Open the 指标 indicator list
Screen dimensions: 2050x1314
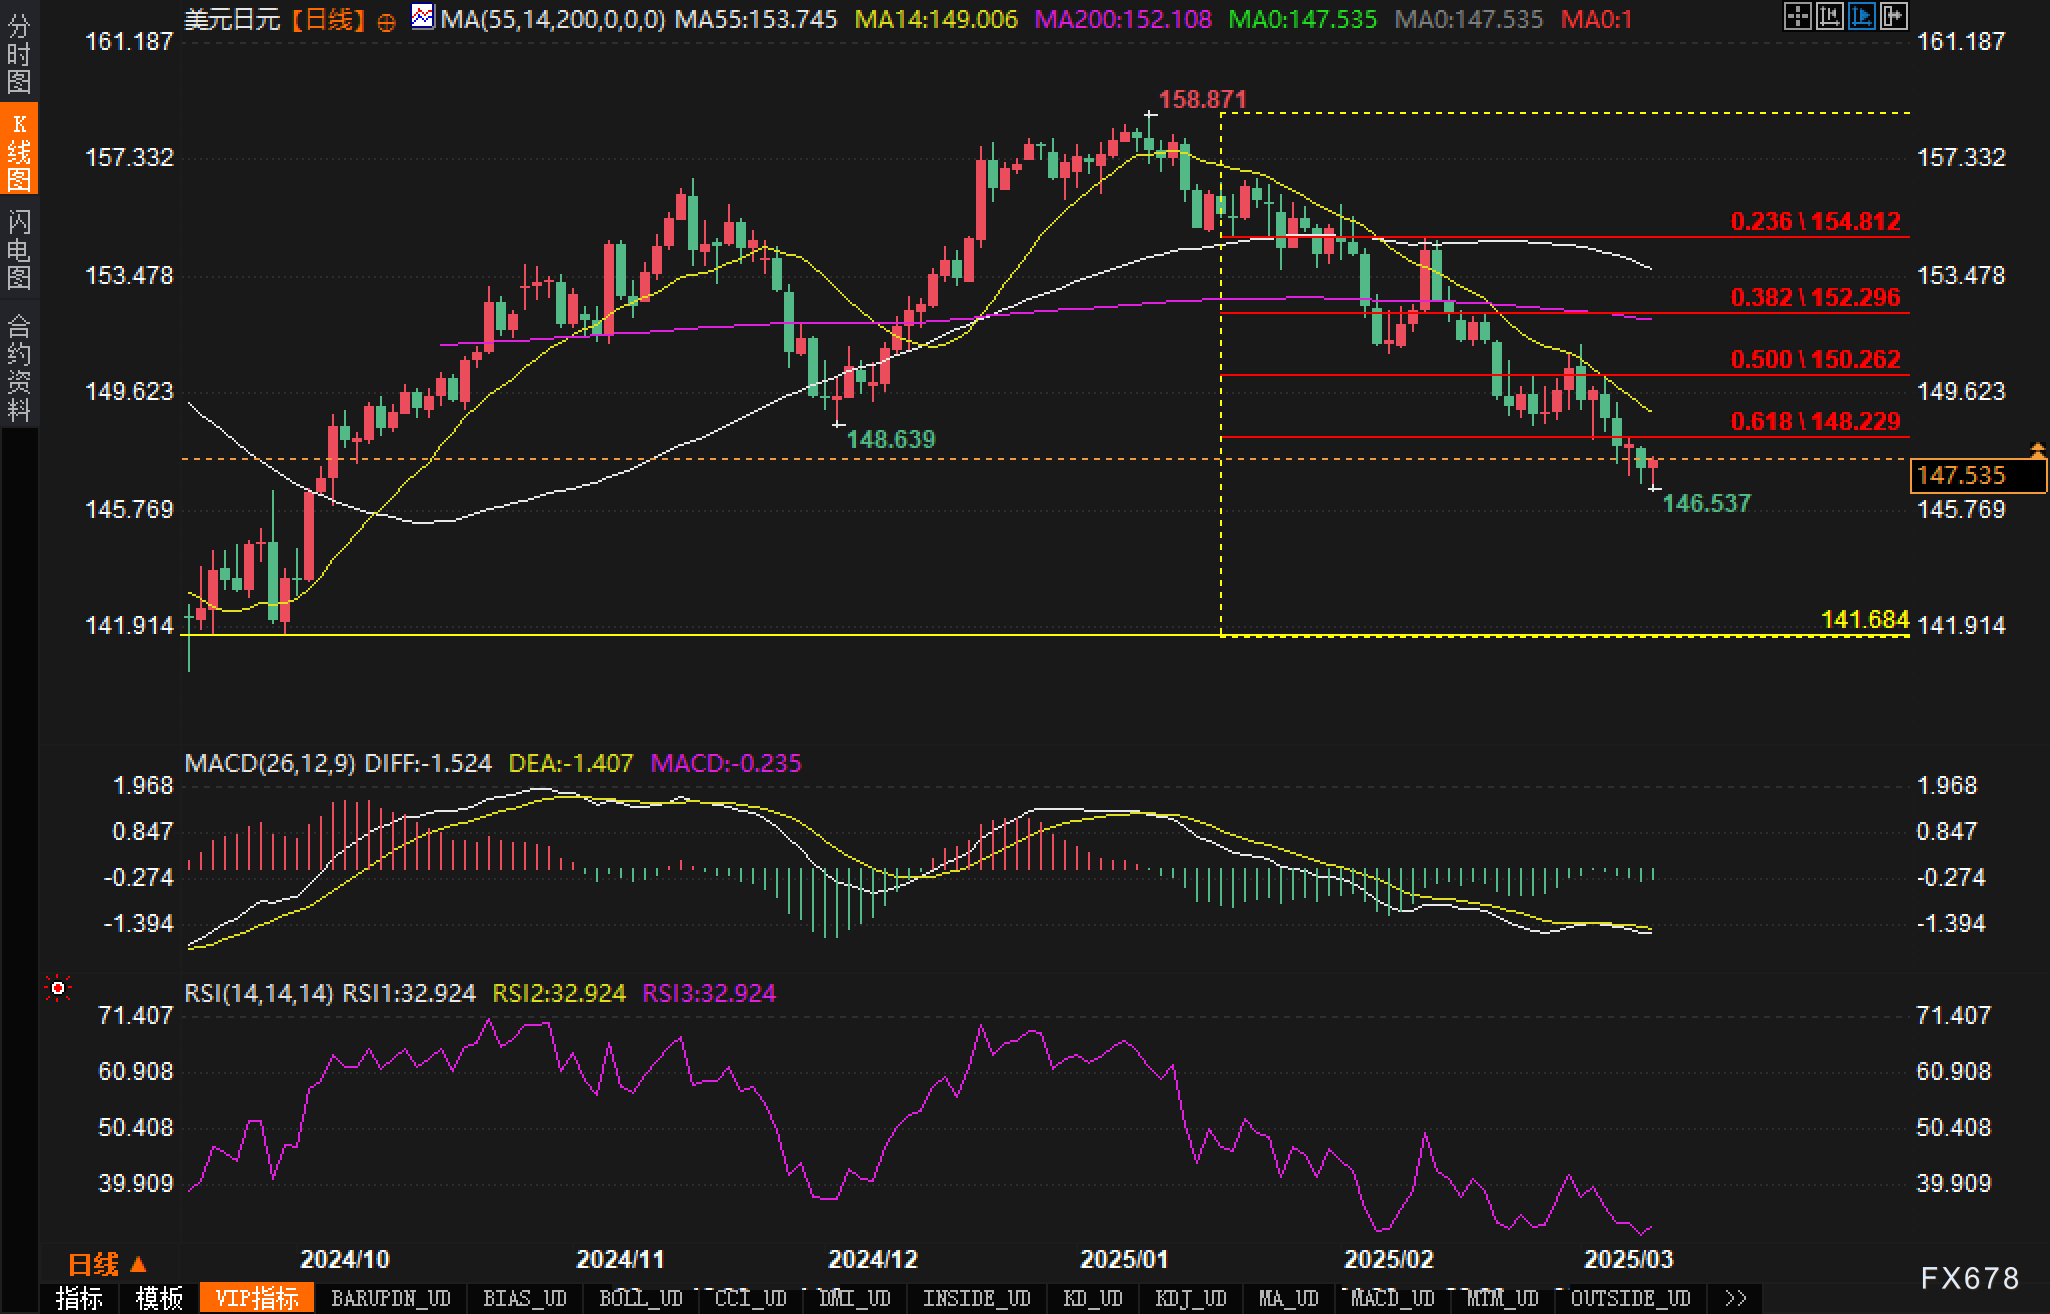point(80,1298)
